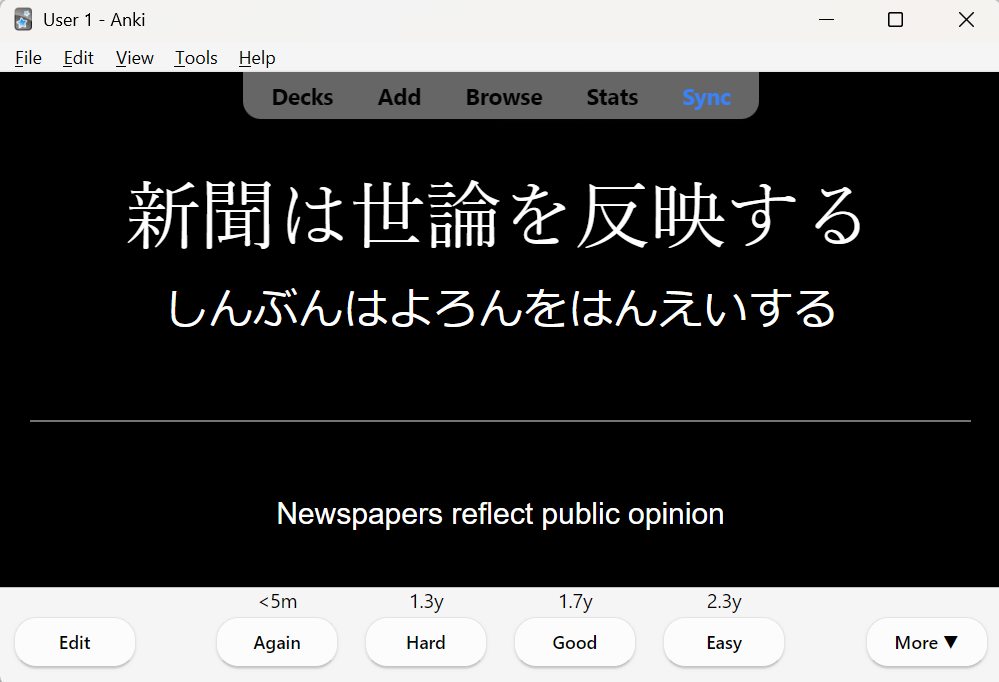999x682 pixels.
Task: Open the Help menu
Action: coord(256,58)
